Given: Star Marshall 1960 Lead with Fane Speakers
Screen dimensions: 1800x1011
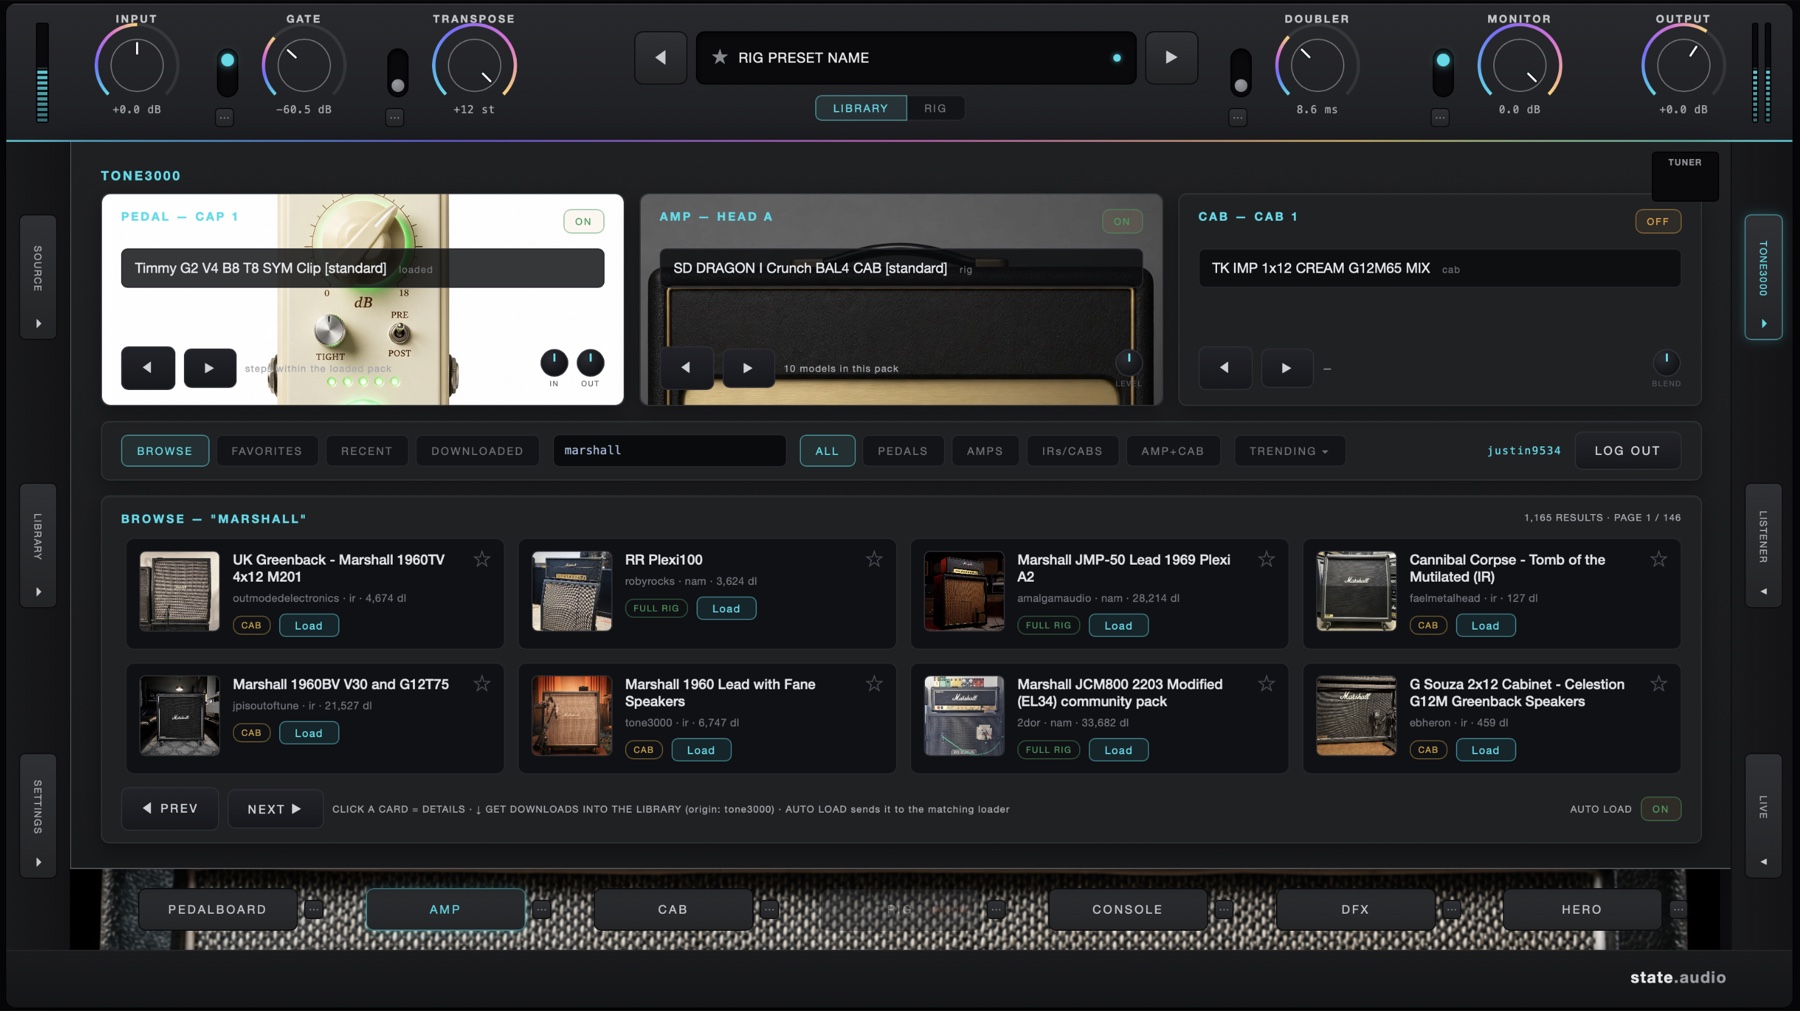Looking at the screenshot, I should (874, 684).
